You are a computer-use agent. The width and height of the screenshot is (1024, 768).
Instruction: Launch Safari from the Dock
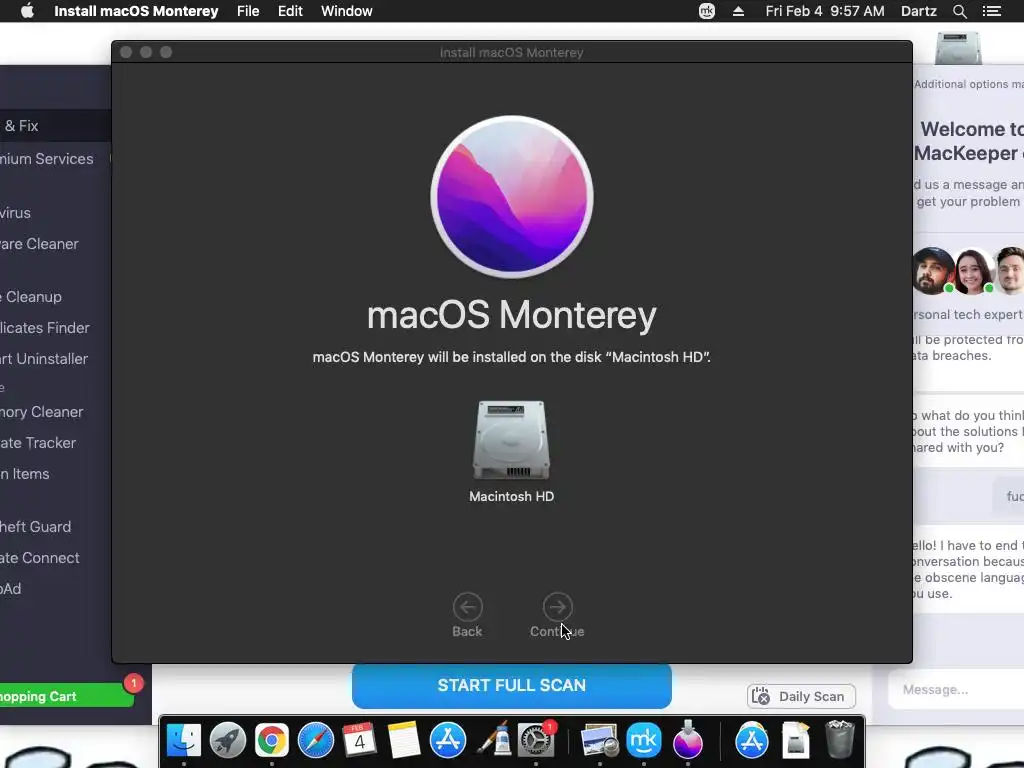[316, 741]
